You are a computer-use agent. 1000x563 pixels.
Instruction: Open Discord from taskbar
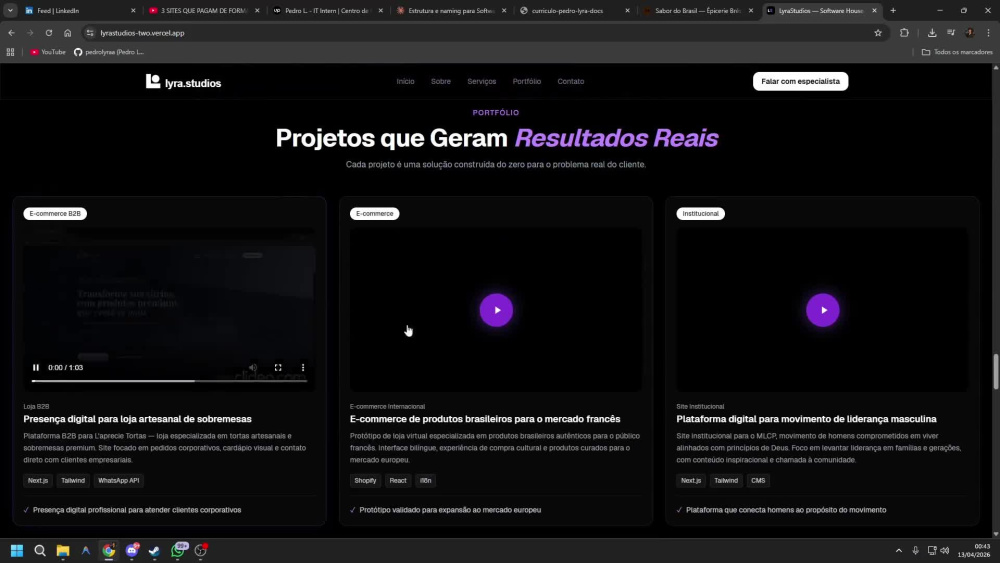(132, 550)
